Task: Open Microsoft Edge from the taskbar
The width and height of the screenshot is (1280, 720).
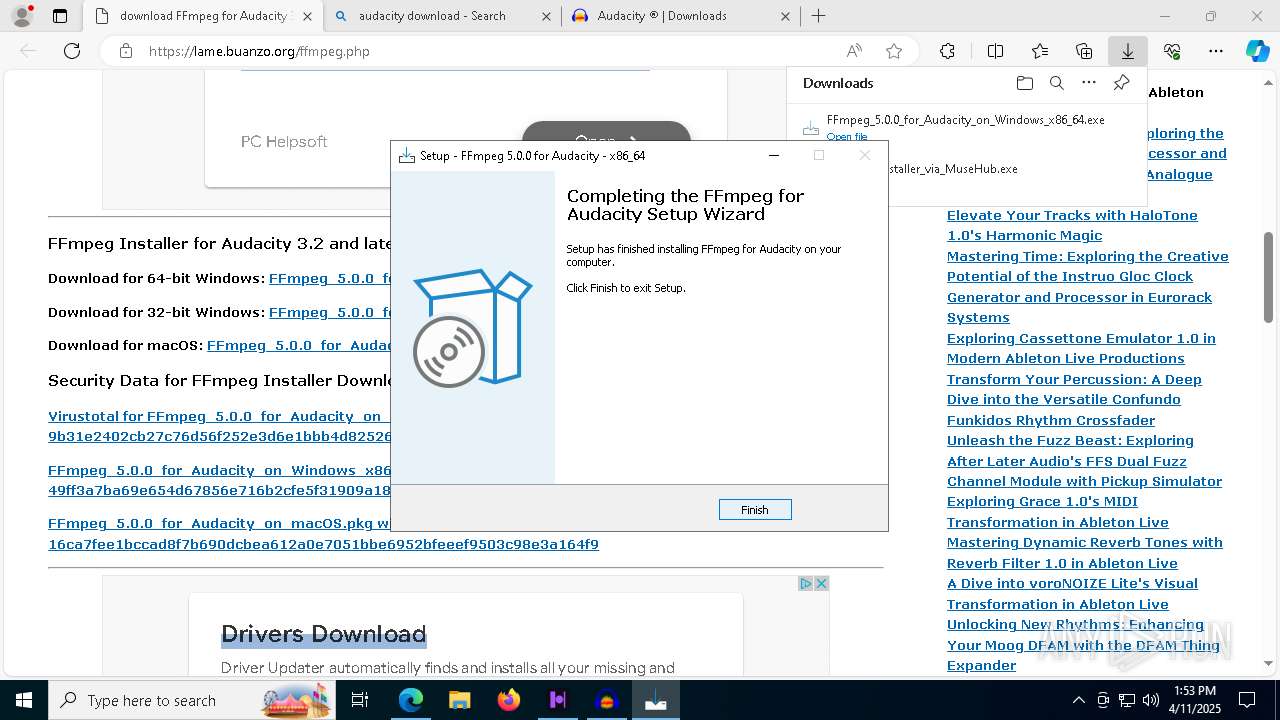Action: tap(411, 700)
